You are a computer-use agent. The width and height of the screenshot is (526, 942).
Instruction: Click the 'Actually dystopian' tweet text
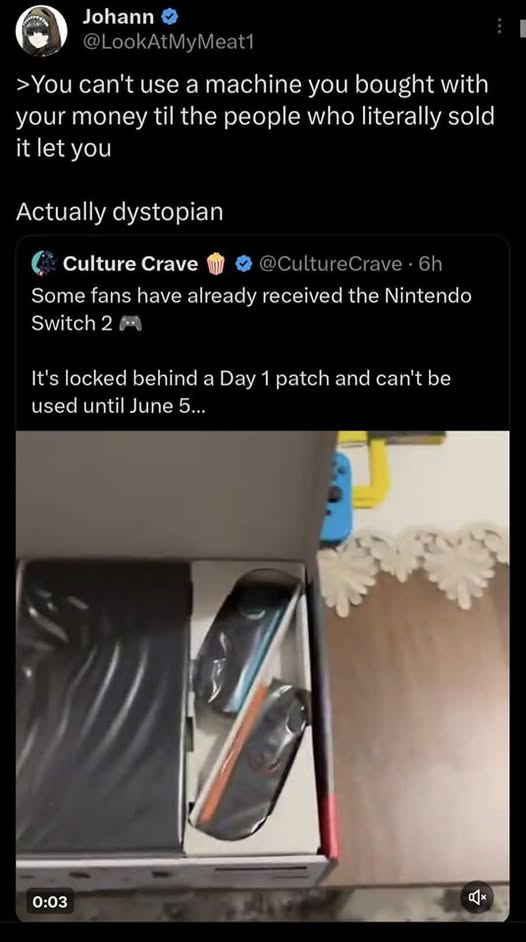(119, 211)
